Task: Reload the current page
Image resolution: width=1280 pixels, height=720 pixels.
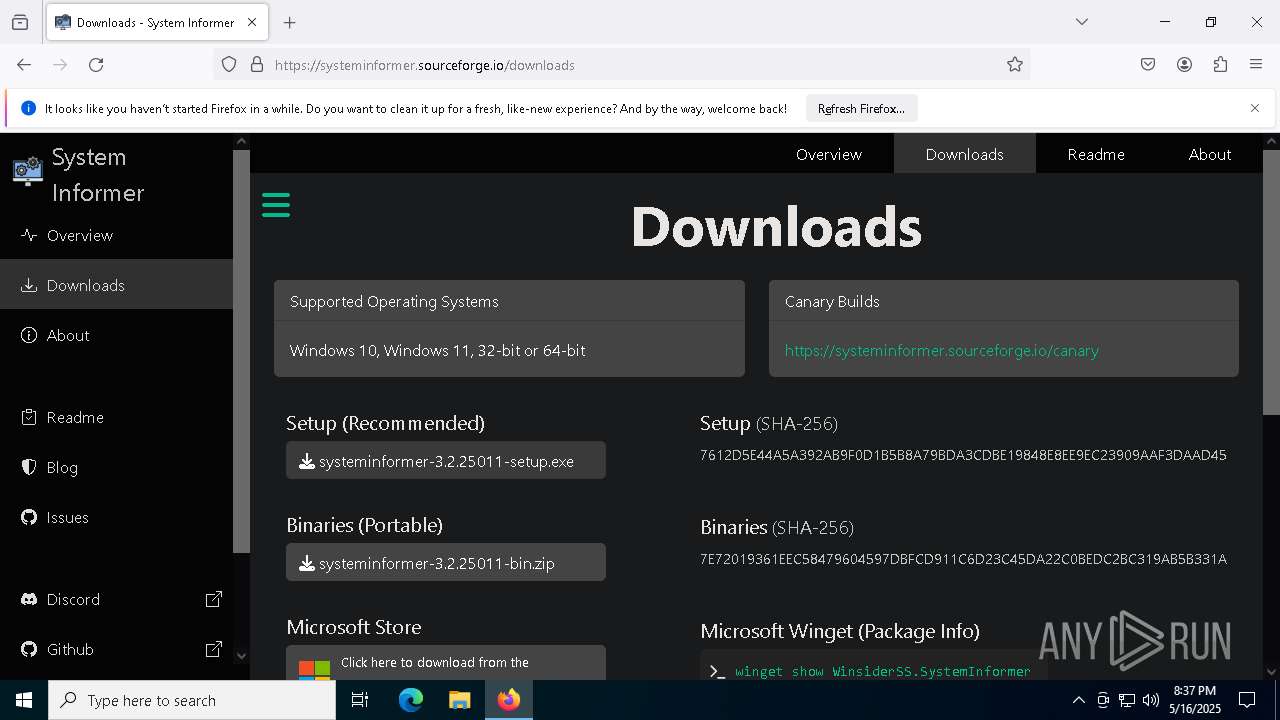Action: 96,64
